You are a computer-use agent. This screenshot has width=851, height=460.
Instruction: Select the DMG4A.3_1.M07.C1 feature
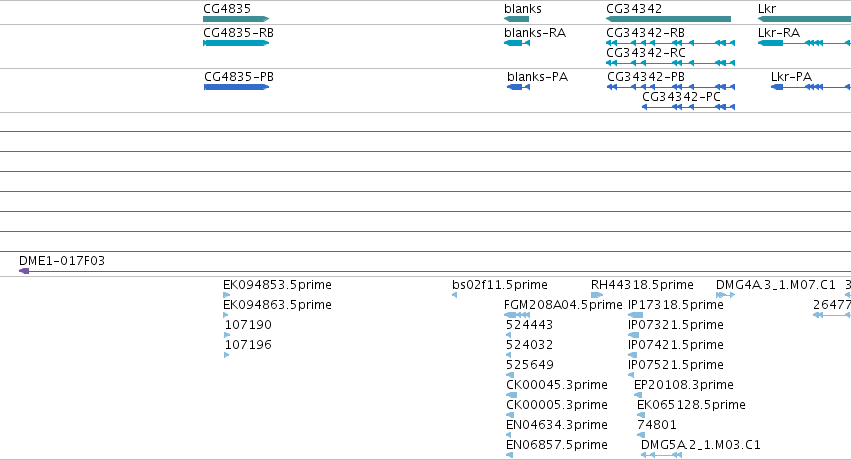pyautogui.click(x=726, y=295)
